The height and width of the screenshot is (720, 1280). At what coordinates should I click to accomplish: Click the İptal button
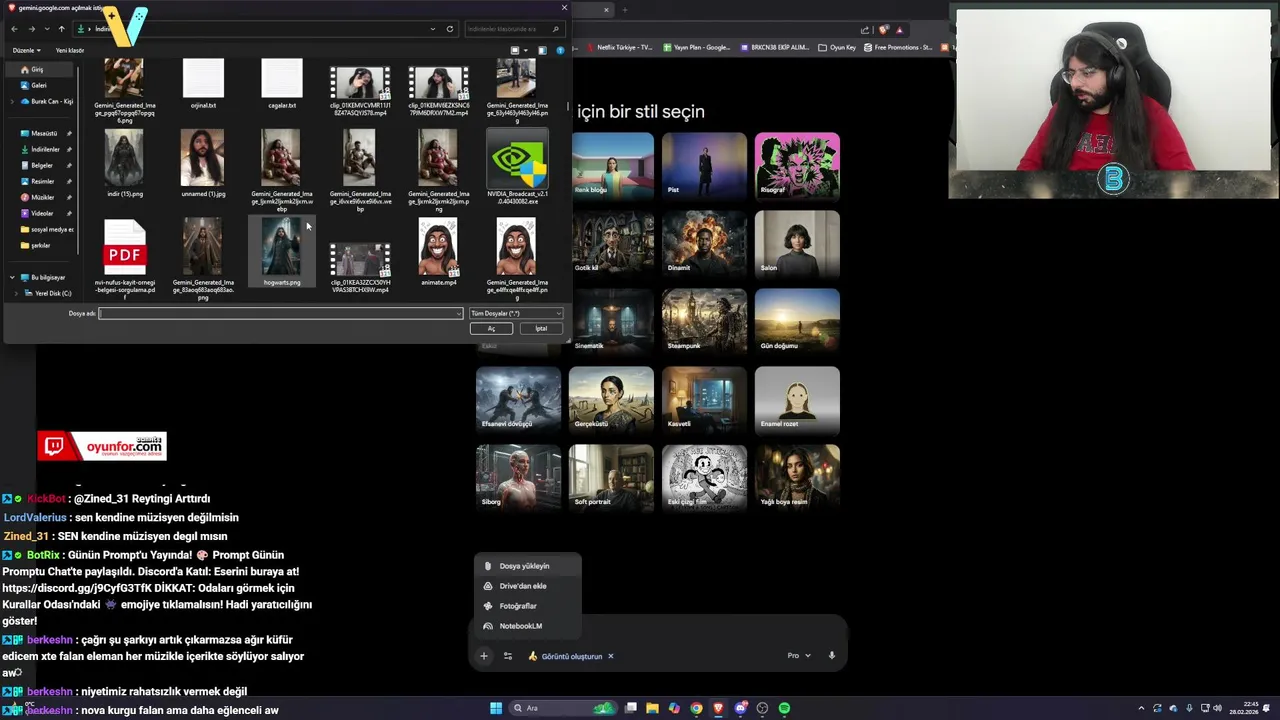541,328
